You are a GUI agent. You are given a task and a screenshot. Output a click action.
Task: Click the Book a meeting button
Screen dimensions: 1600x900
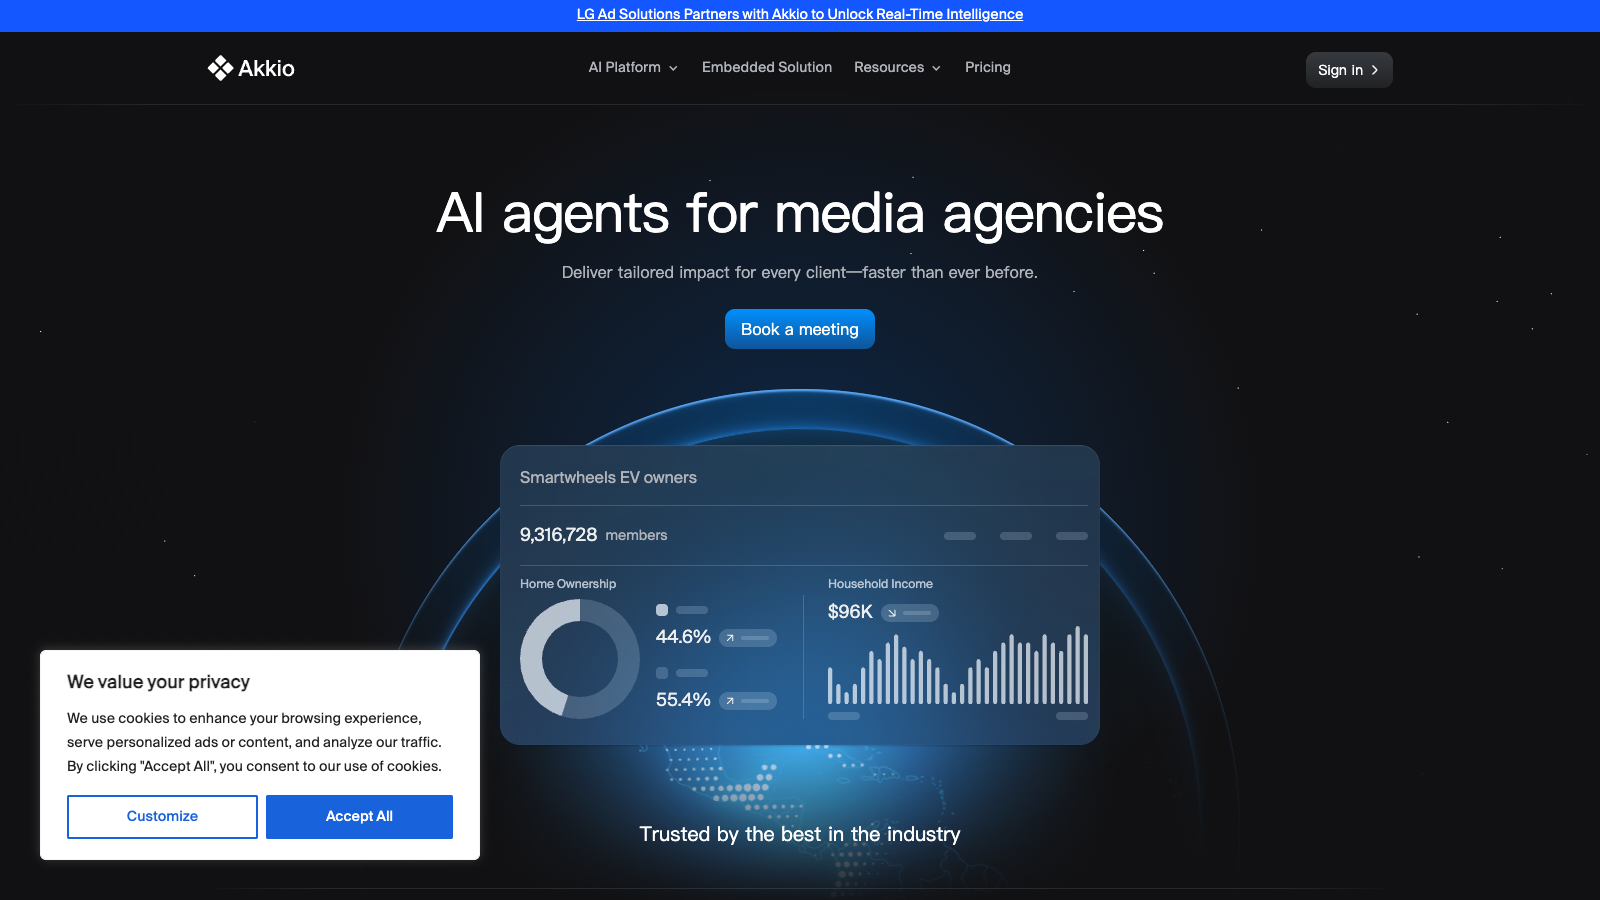[x=800, y=329]
